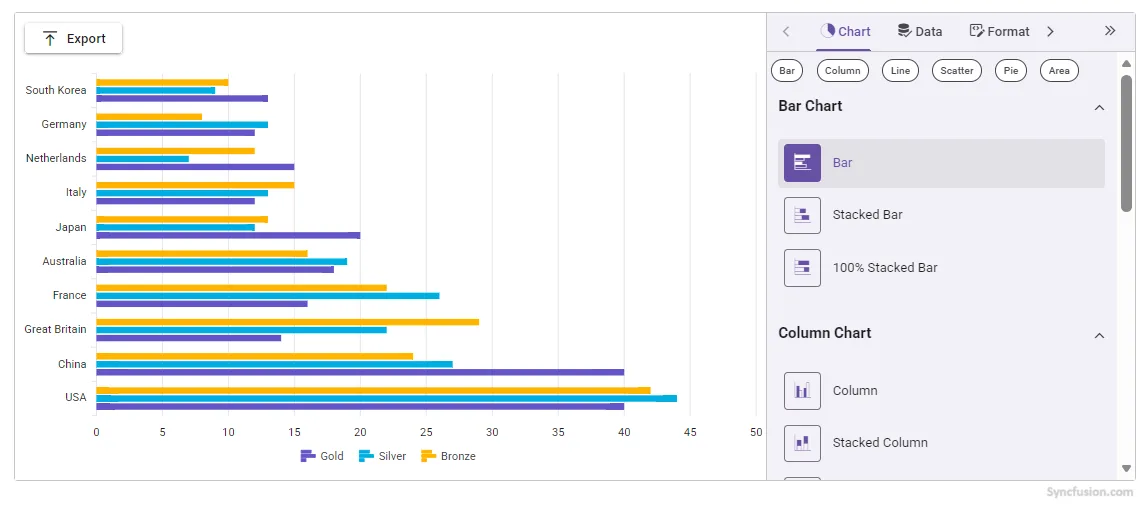1146x506 pixels.
Task: Jump to Pie chip filter
Action: (1011, 71)
